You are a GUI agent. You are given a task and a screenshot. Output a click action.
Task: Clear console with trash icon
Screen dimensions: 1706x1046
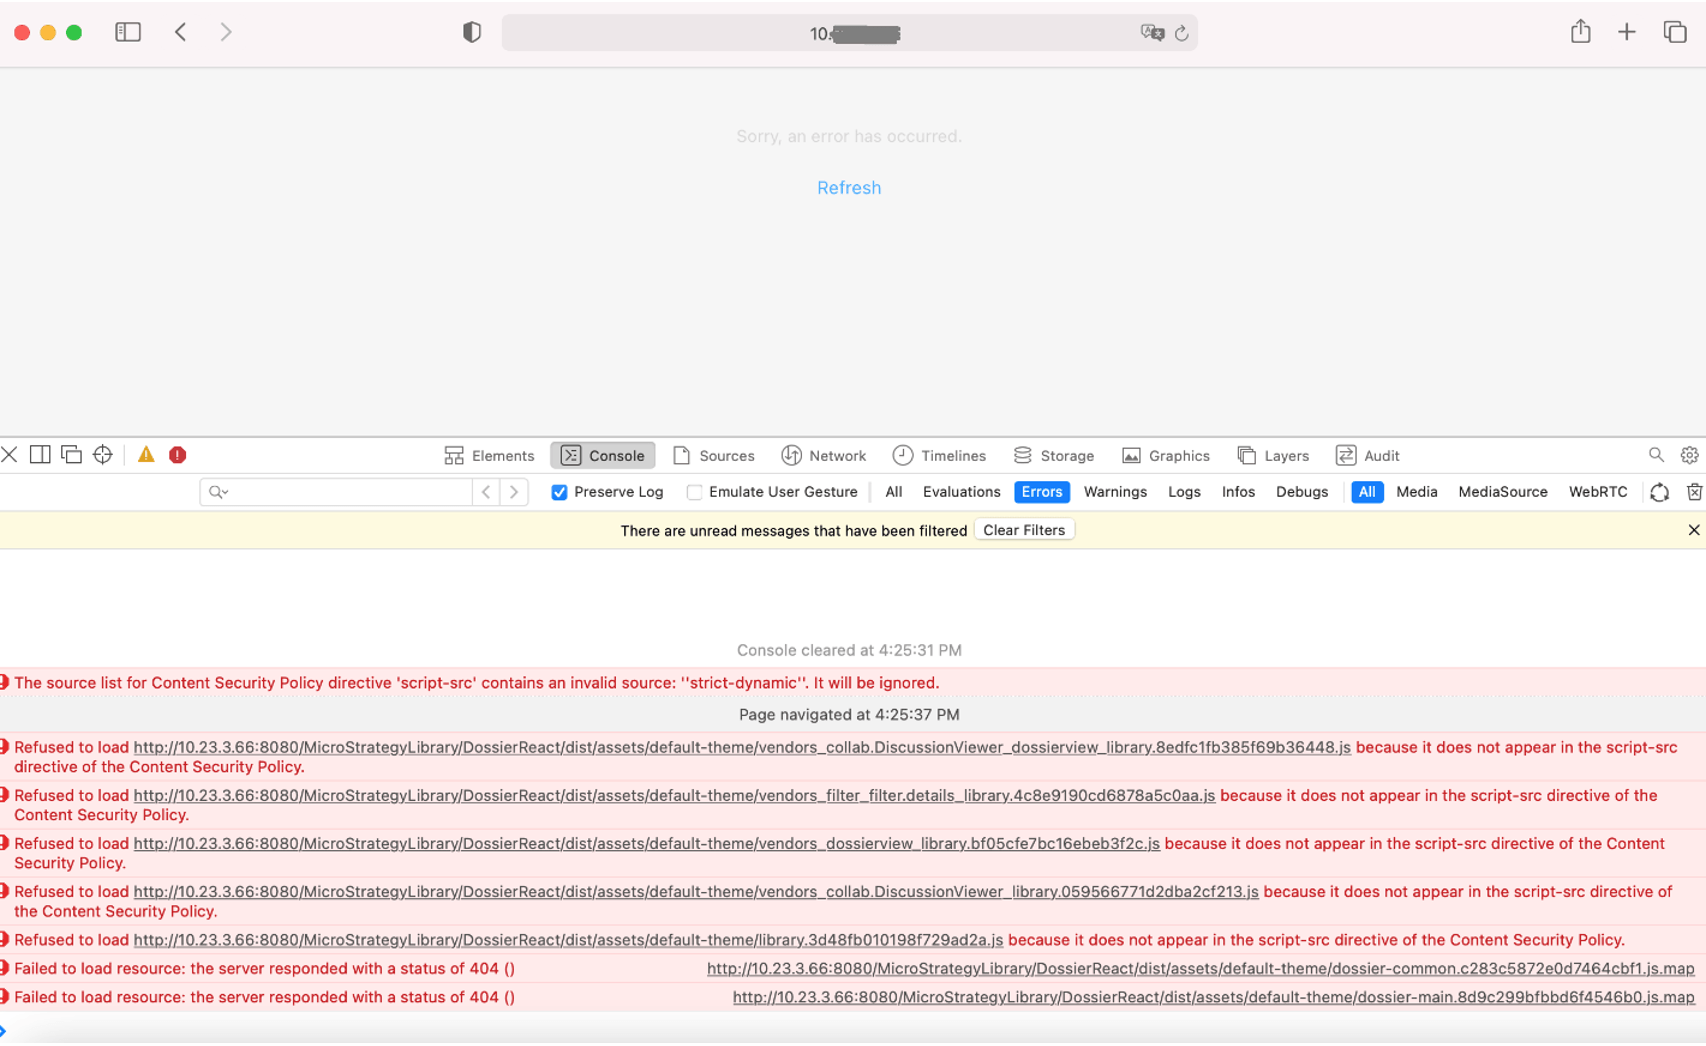(1693, 492)
